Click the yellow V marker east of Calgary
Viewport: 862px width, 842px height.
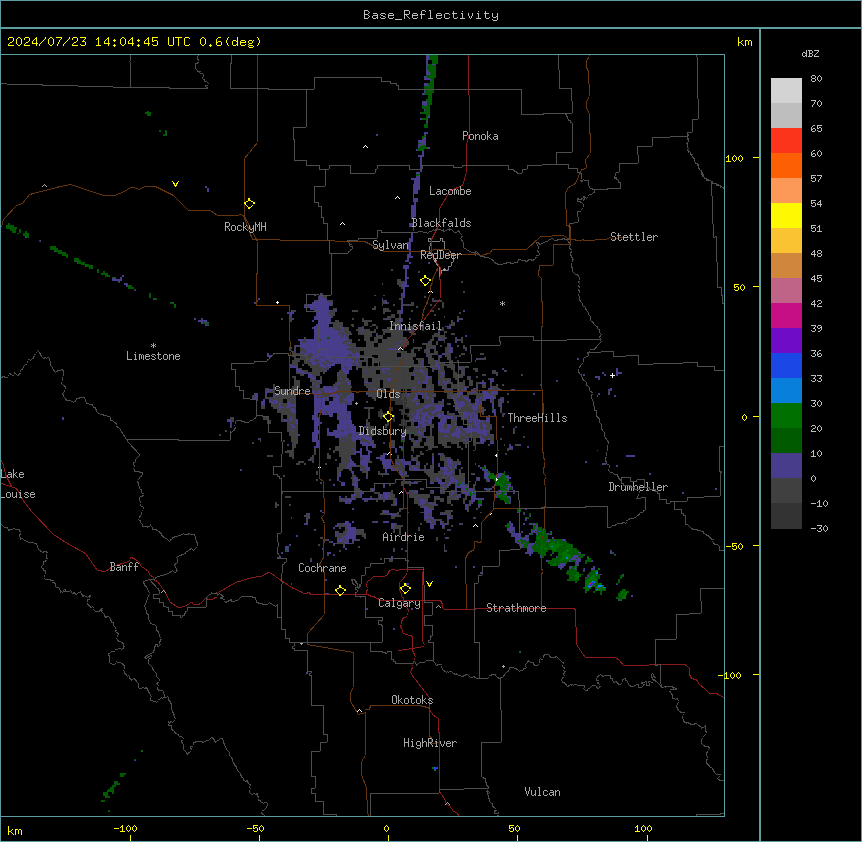coord(429,584)
